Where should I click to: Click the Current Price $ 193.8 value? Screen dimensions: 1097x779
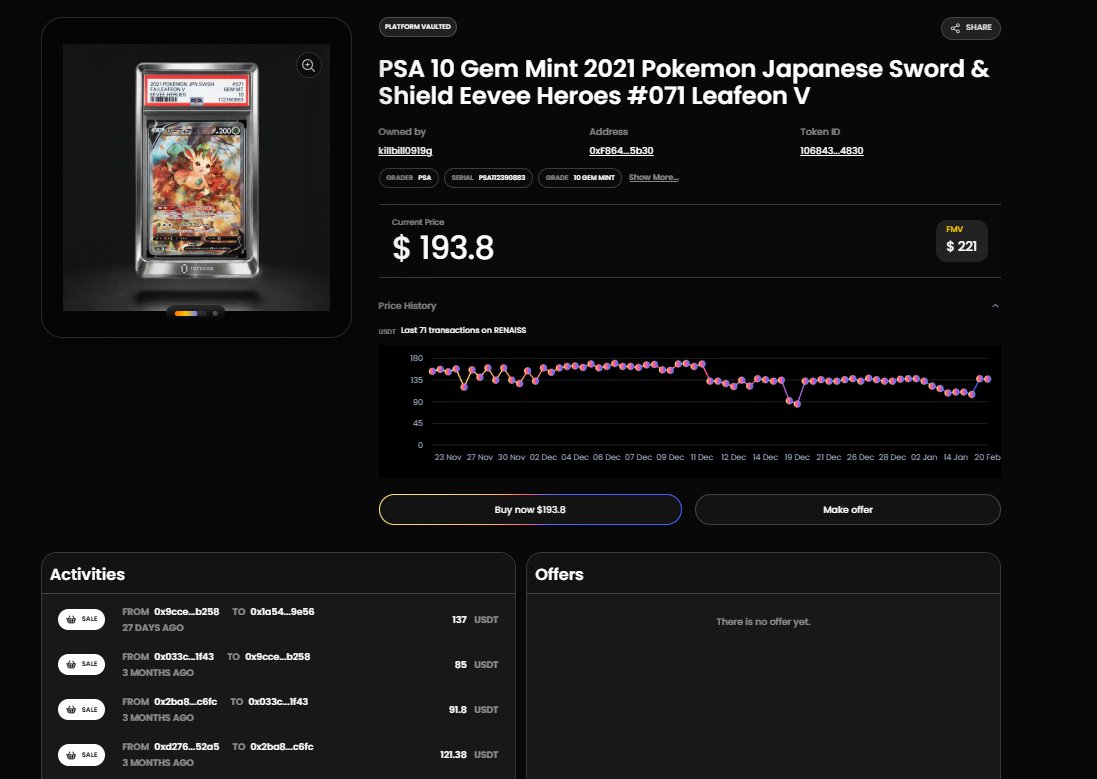pos(443,248)
